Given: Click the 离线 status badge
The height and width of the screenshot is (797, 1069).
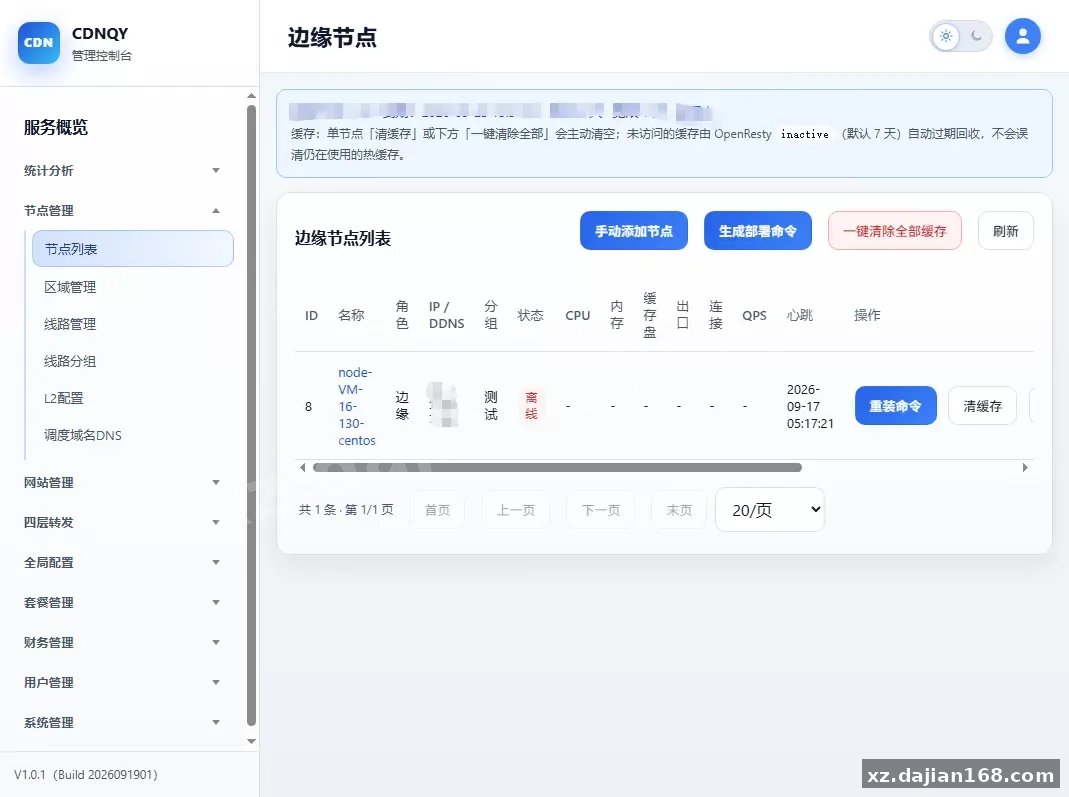Looking at the screenshot, I should (531, 406).
